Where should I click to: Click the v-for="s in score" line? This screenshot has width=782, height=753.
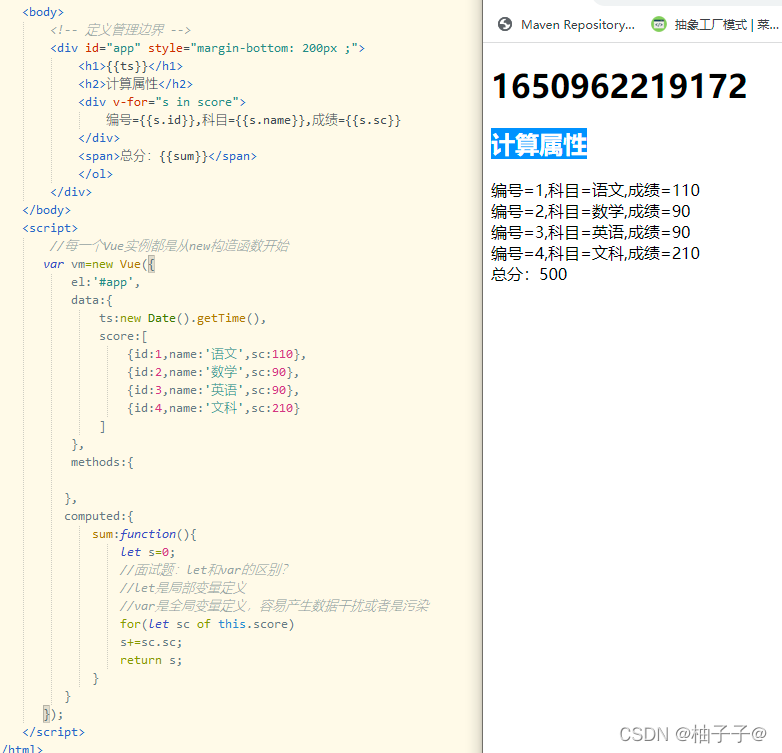tap(162, 102)
